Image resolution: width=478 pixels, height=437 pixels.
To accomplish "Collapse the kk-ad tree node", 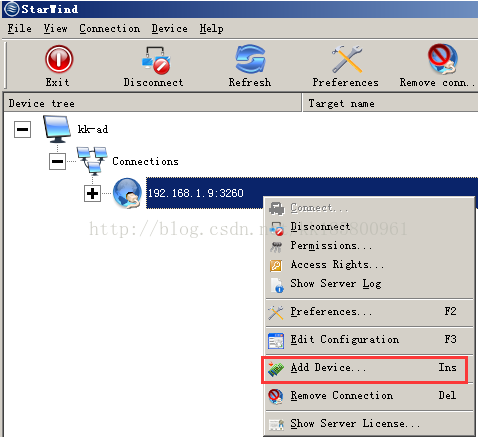I will (22, 129).
